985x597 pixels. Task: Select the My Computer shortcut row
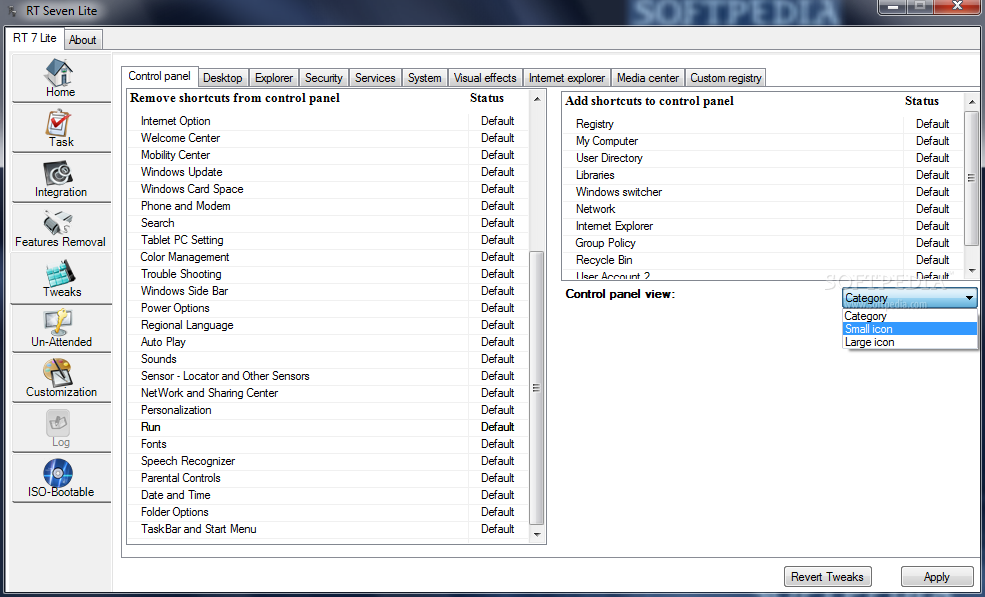(x=764, y=141)
